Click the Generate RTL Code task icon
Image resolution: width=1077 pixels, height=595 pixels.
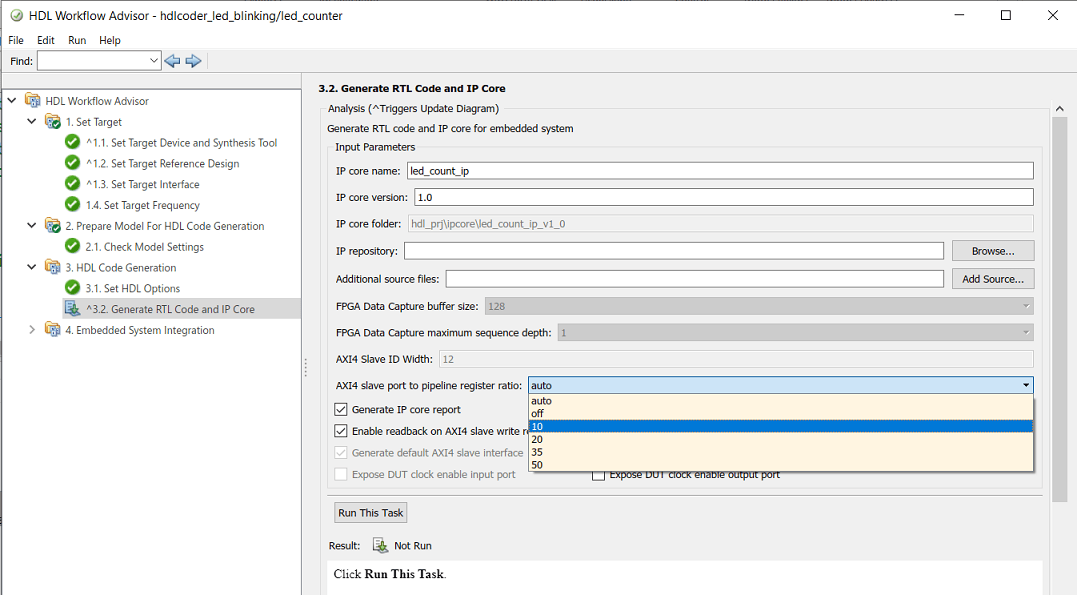click(x=72, y=309)
